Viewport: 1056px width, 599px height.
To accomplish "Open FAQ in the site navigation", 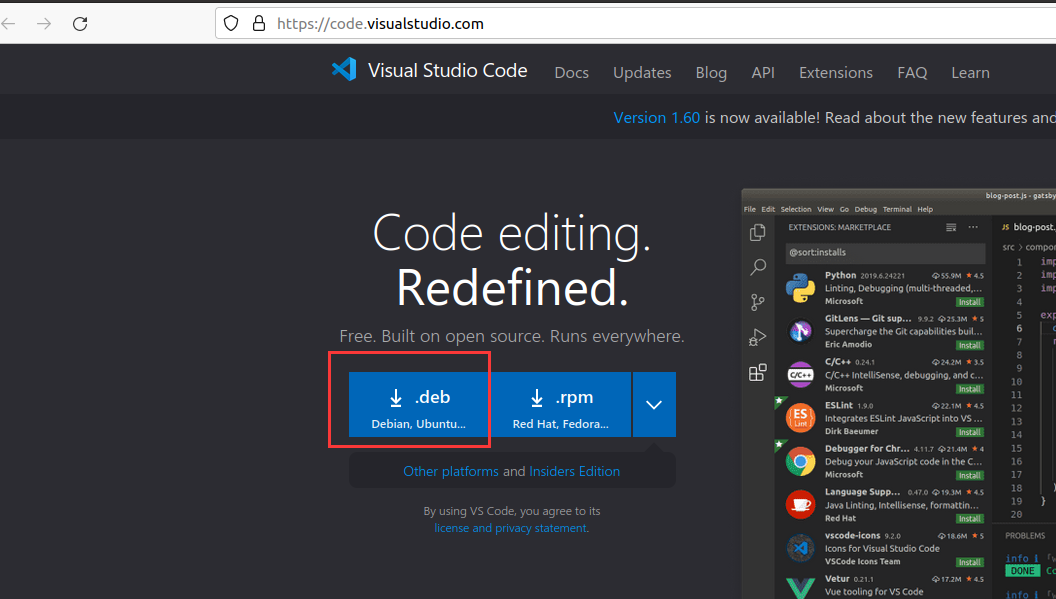I will pyautogui.click(x=912, y=73).
